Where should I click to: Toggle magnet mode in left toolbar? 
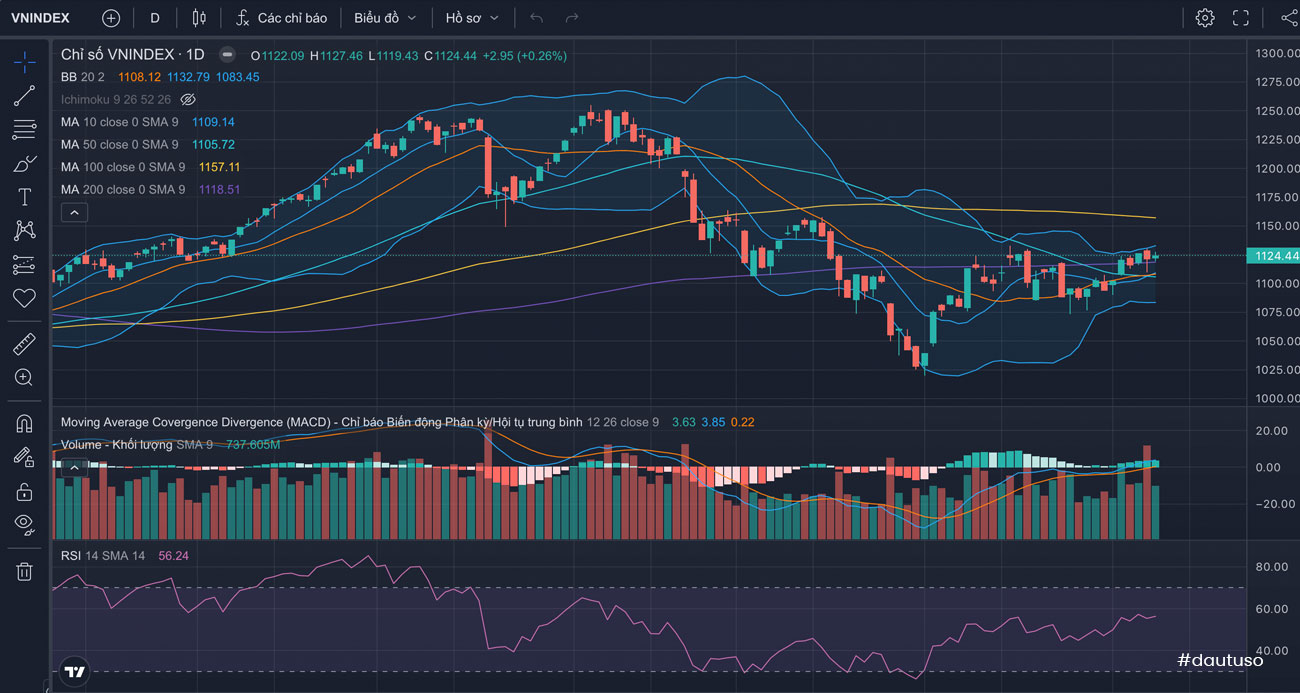point(24,424)
